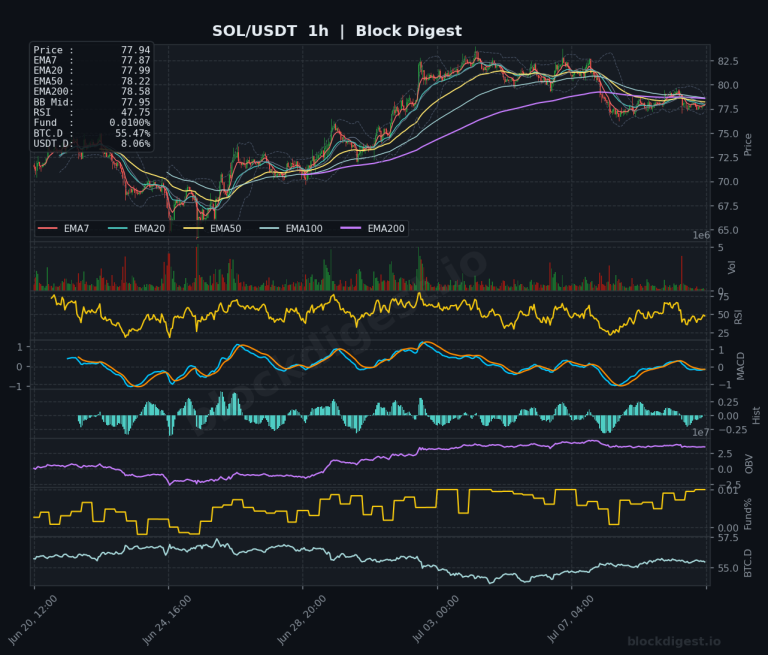768x655 pixels.
Task: Click the 72.5 price axis tick label
Action: [x=728, y=158]
